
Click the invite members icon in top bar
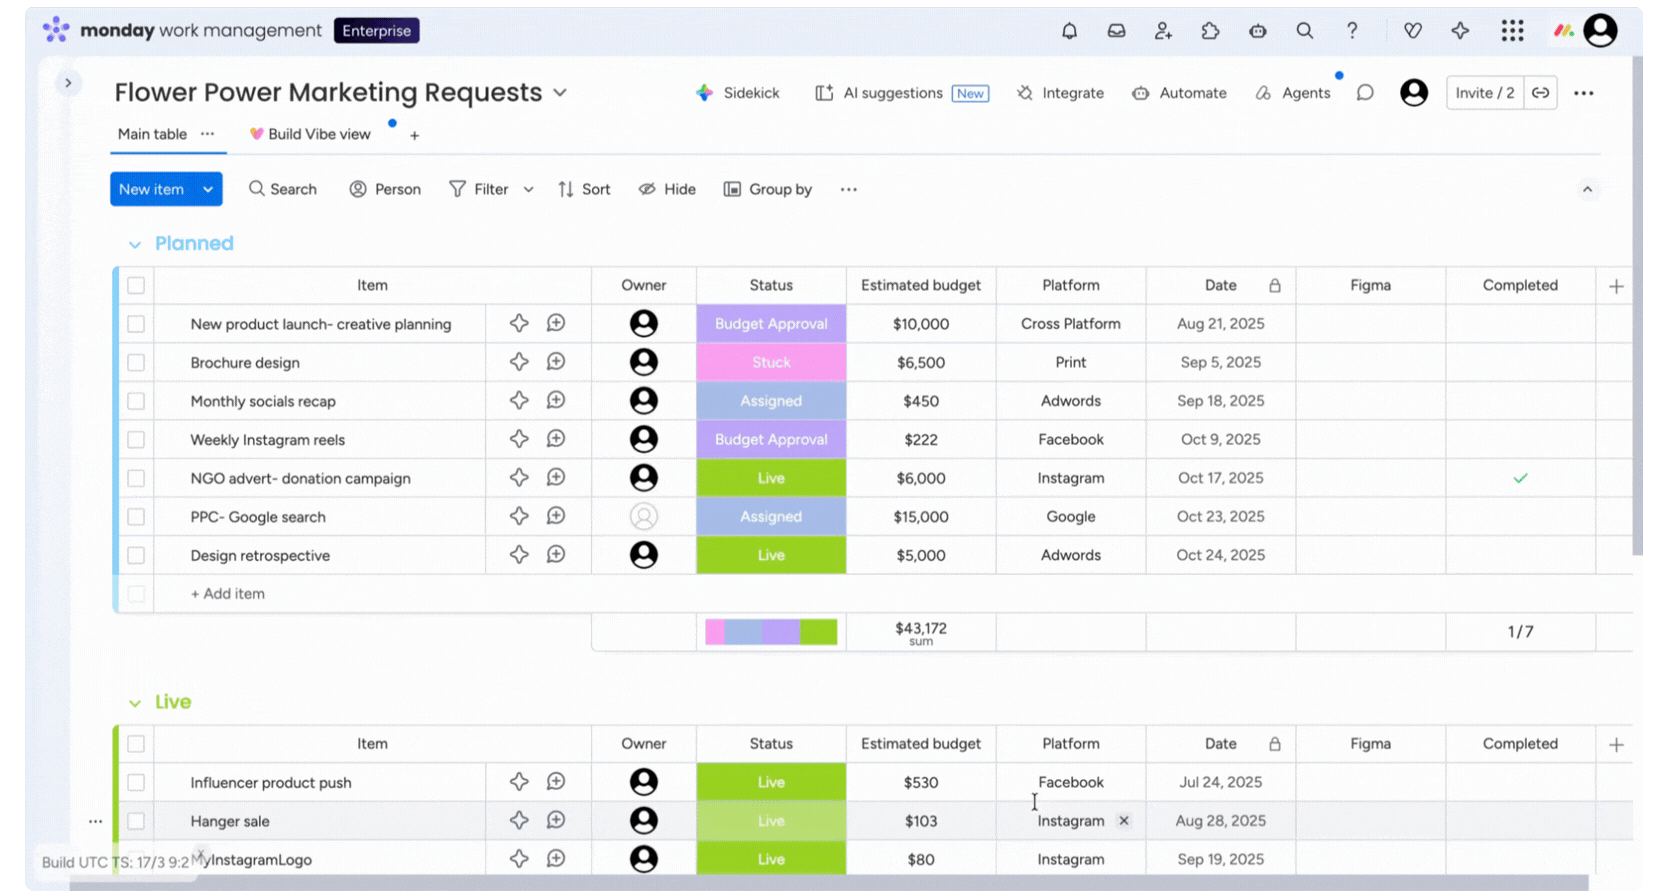coord(1163,31)
